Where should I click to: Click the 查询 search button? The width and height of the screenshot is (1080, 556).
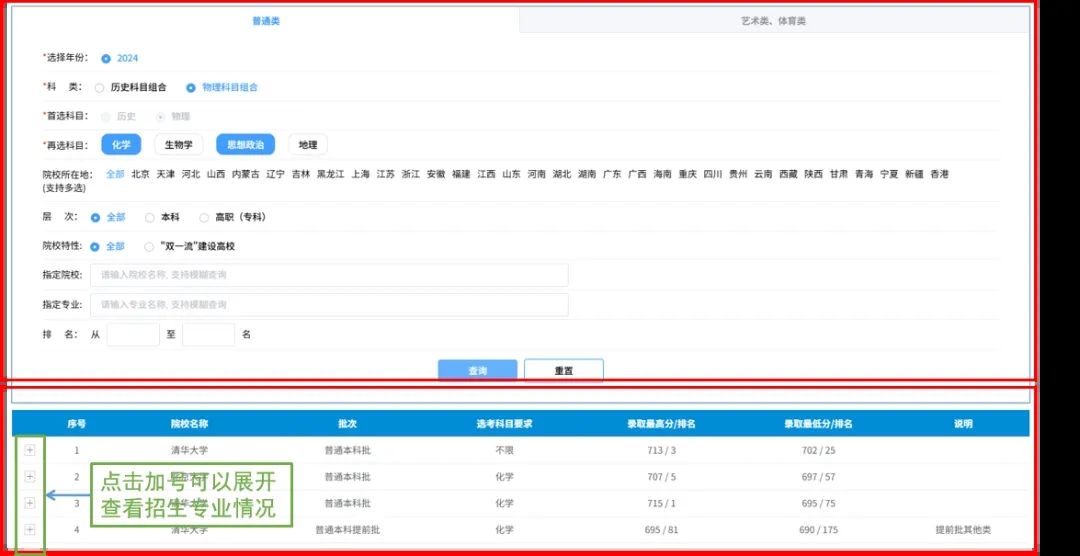pos(477,370)
